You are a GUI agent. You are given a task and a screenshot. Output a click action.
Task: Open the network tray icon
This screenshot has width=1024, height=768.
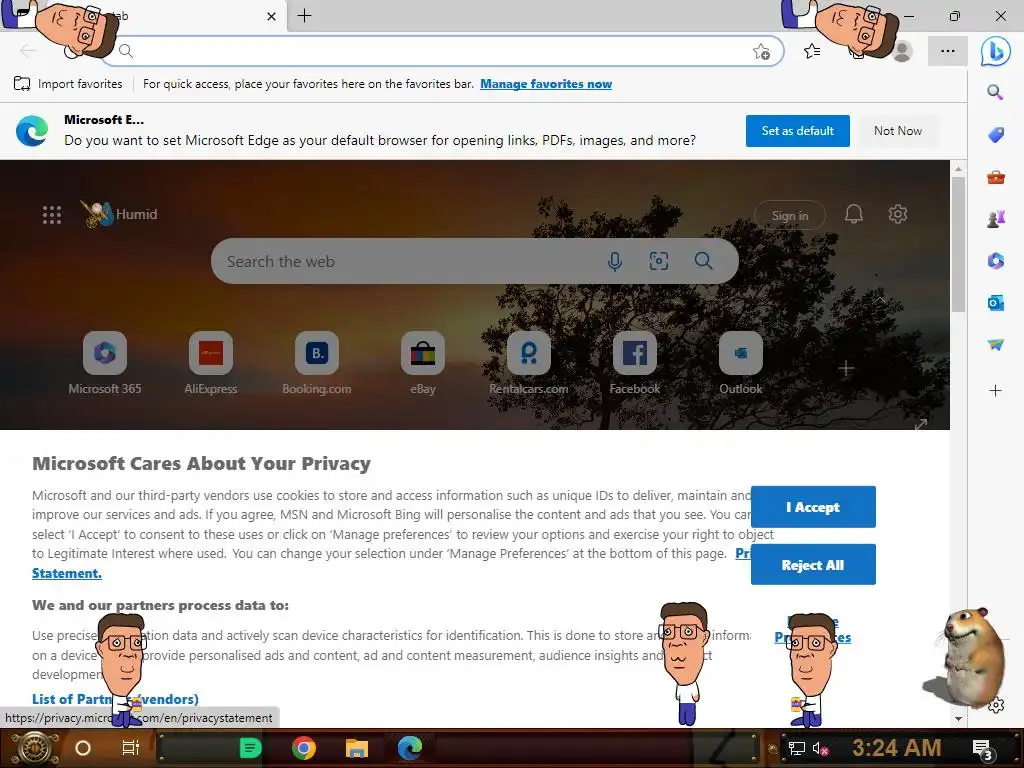(x=796, y=748)
